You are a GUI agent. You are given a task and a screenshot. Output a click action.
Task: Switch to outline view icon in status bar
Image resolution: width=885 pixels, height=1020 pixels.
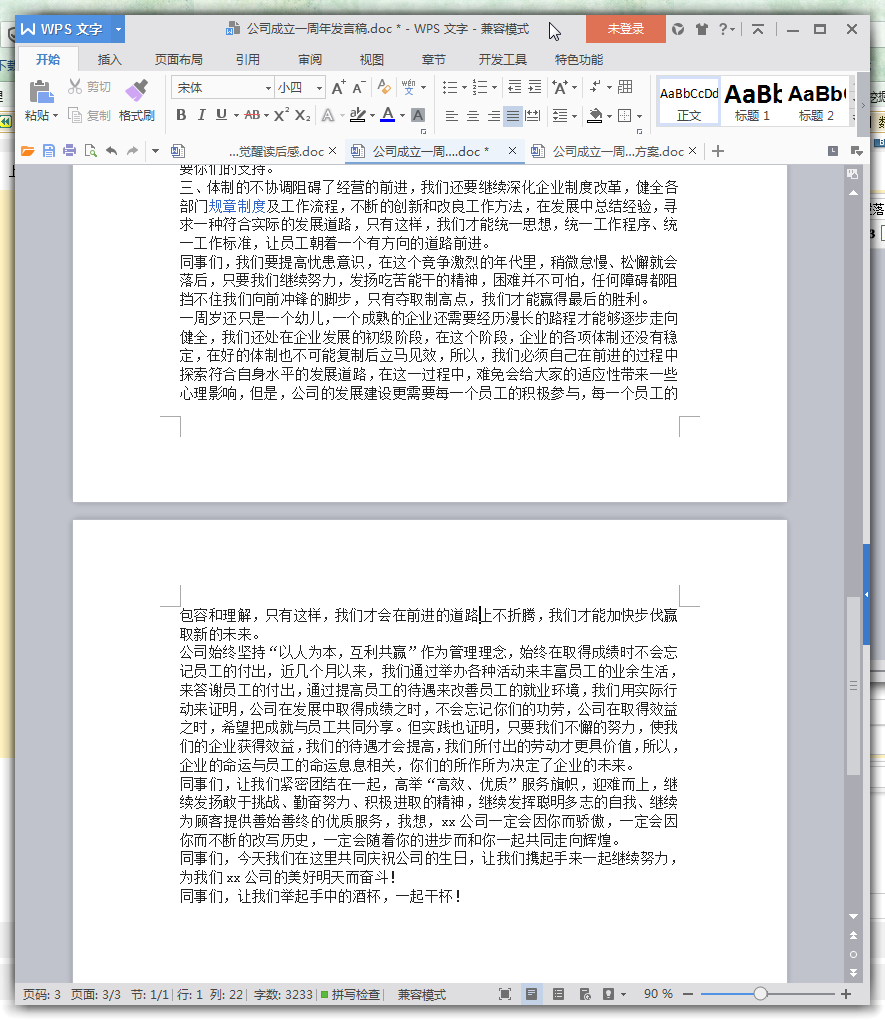[558, 994]
